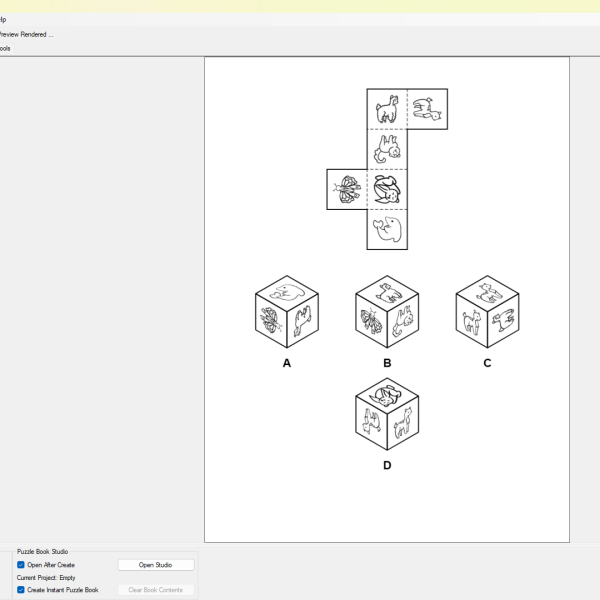Select cube option D in the preview
Viewport: 600px width, 600px height.
[x=387, y=414]
